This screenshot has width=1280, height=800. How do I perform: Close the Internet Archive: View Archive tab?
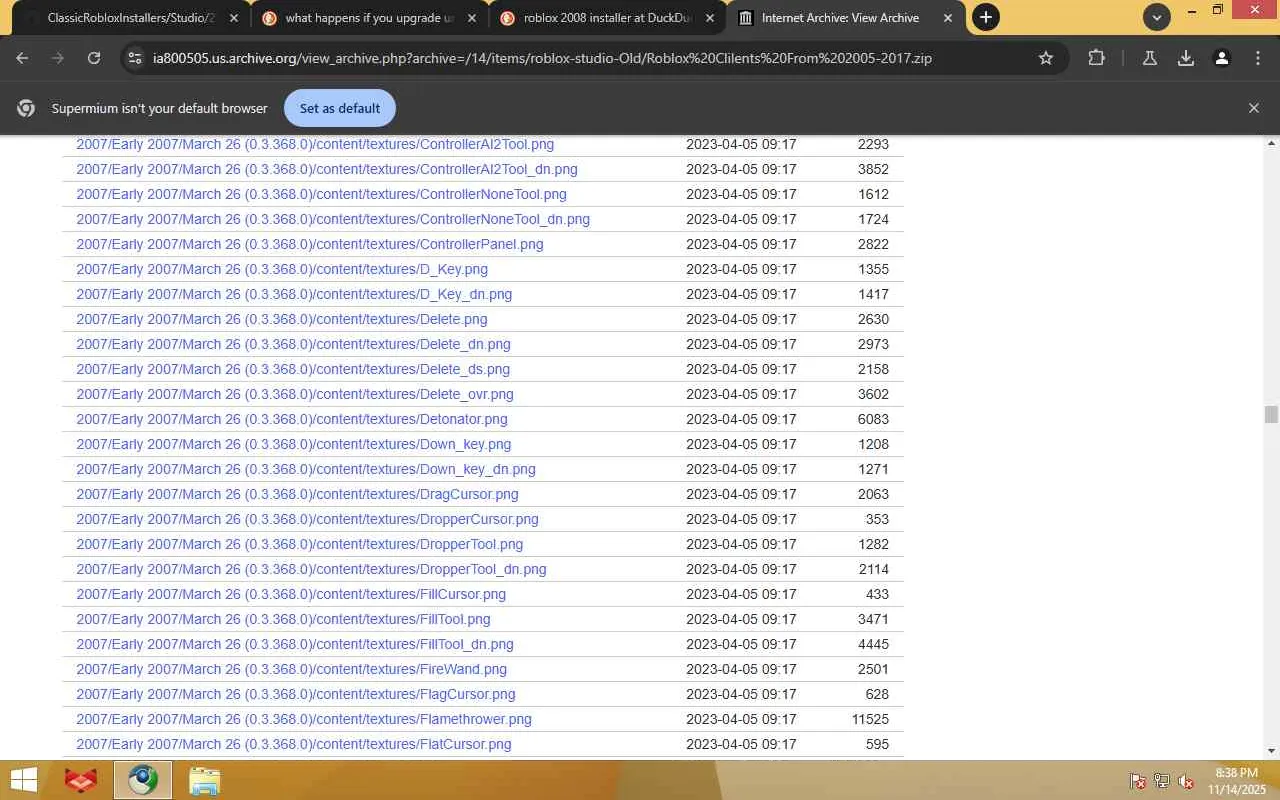pos(948,17)
